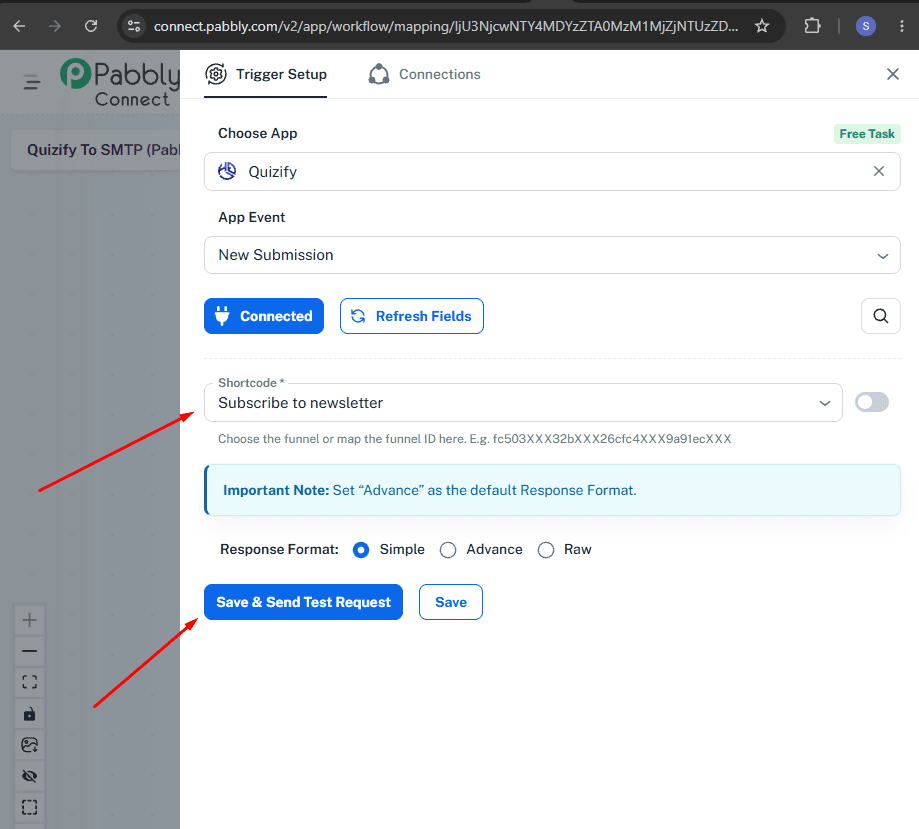This screenshot has height=829, width=919.
Task: Toggle the crossed-out eye visibility icon
Action: 29,776
